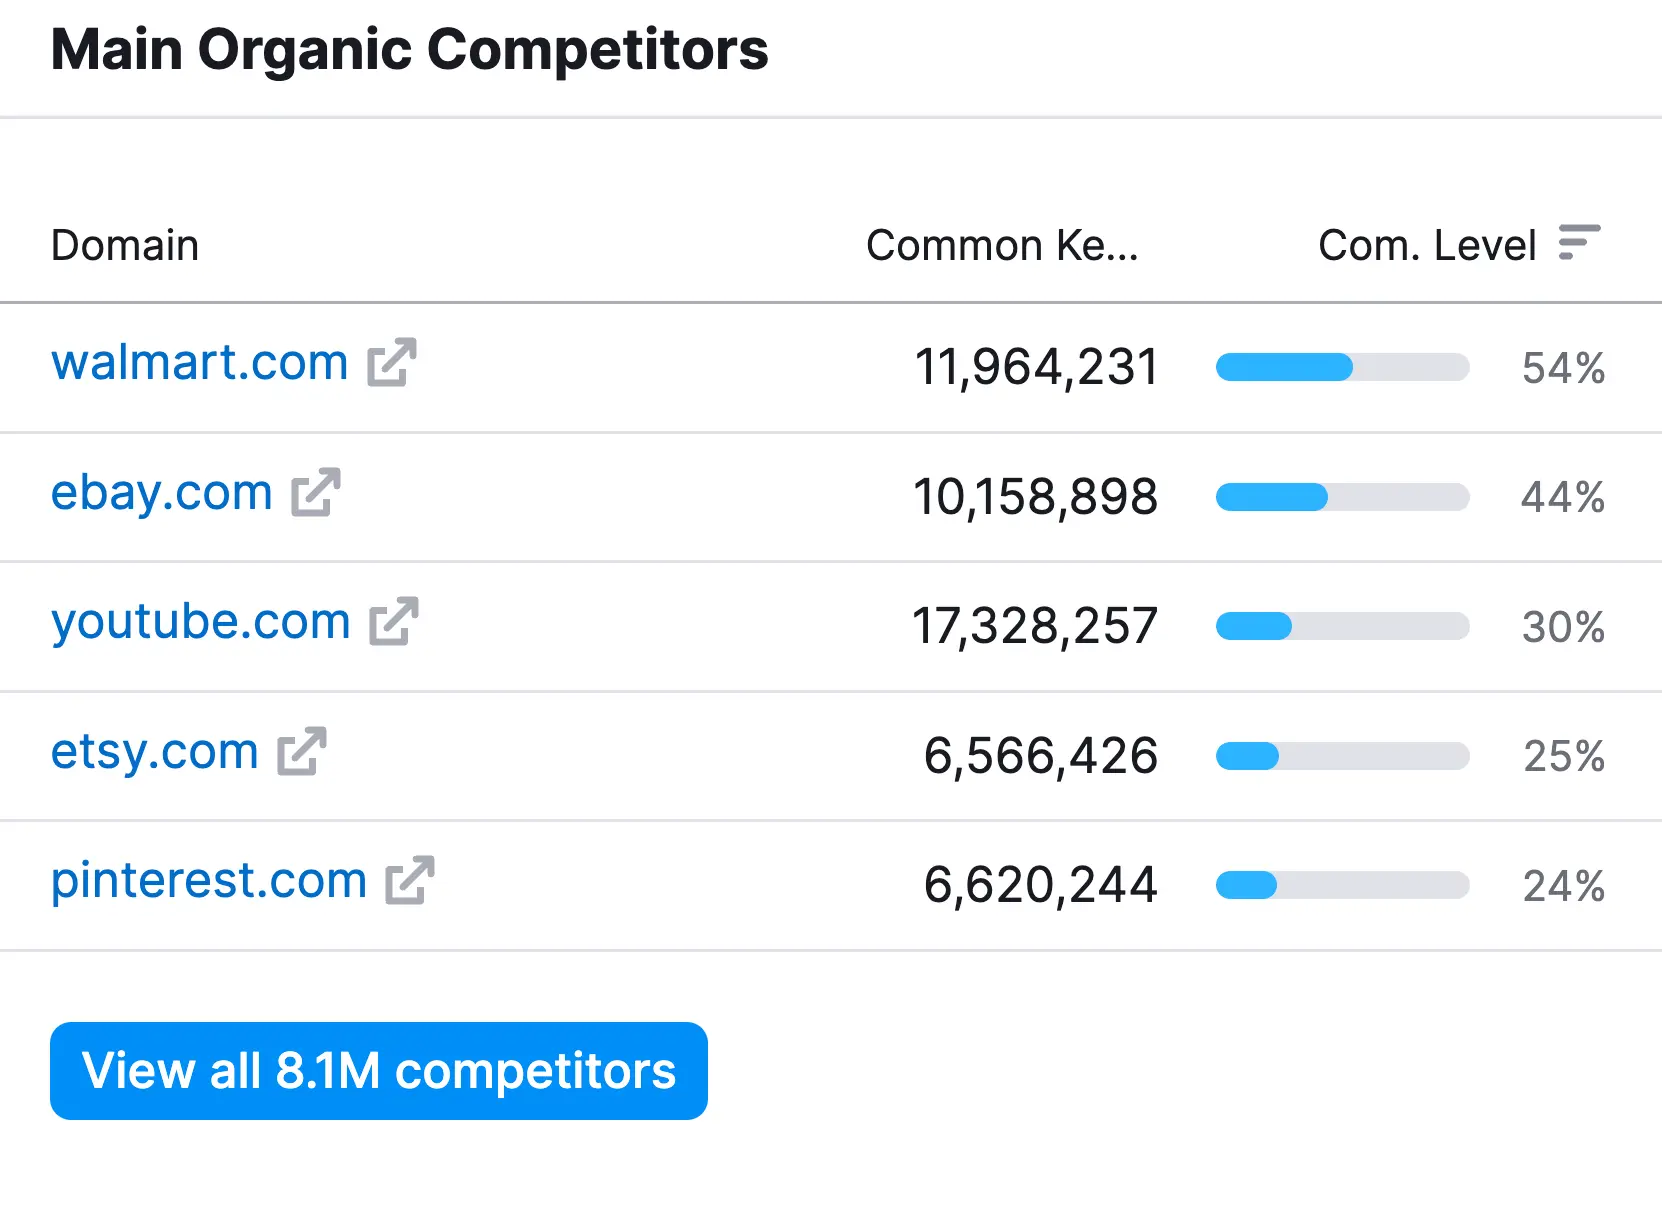Click the Common Keywords column header
The height and width of the screenshot is (1222, 1662).
pyautogui.click(x=1001, y=245)
